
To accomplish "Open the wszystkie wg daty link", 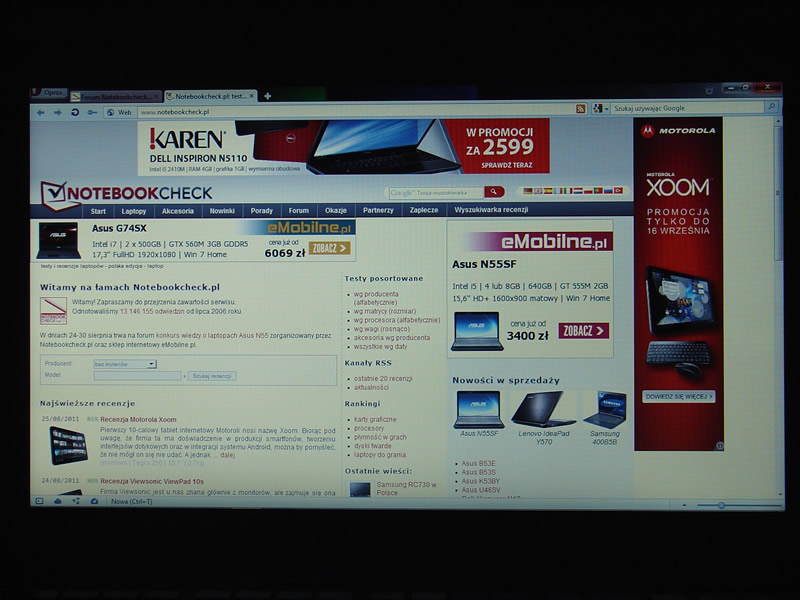I will coord(380,346).
